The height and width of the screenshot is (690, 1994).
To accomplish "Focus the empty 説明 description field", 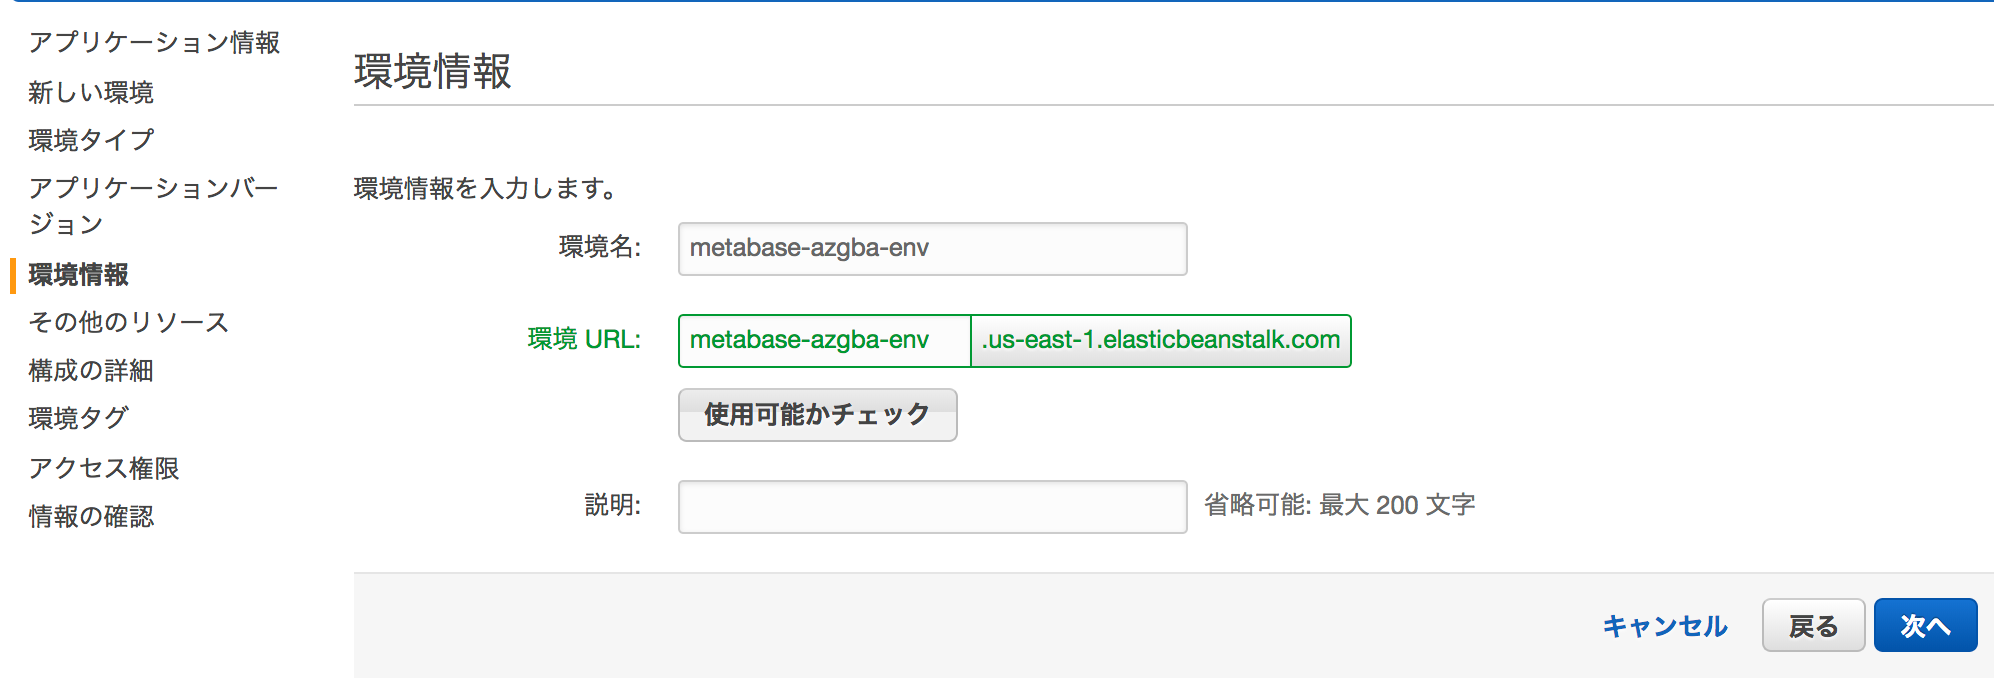I will pos(932,507).
